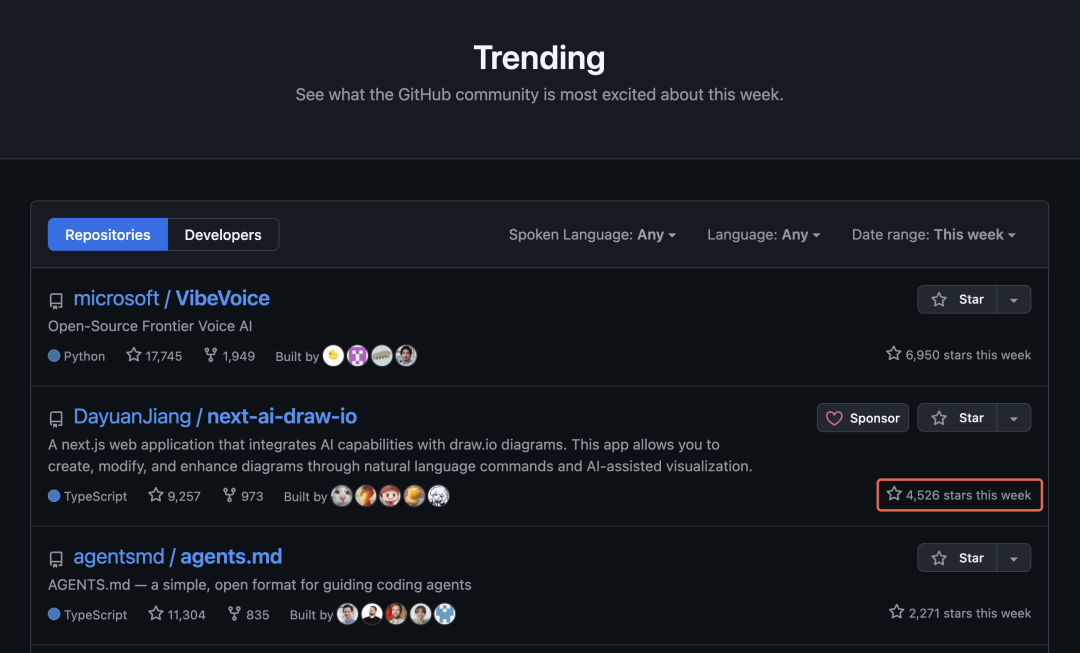Click the fork icon showing 1,949 forks
The width and height of the screenshot is (1080, 653).
[x=210, y=355]
